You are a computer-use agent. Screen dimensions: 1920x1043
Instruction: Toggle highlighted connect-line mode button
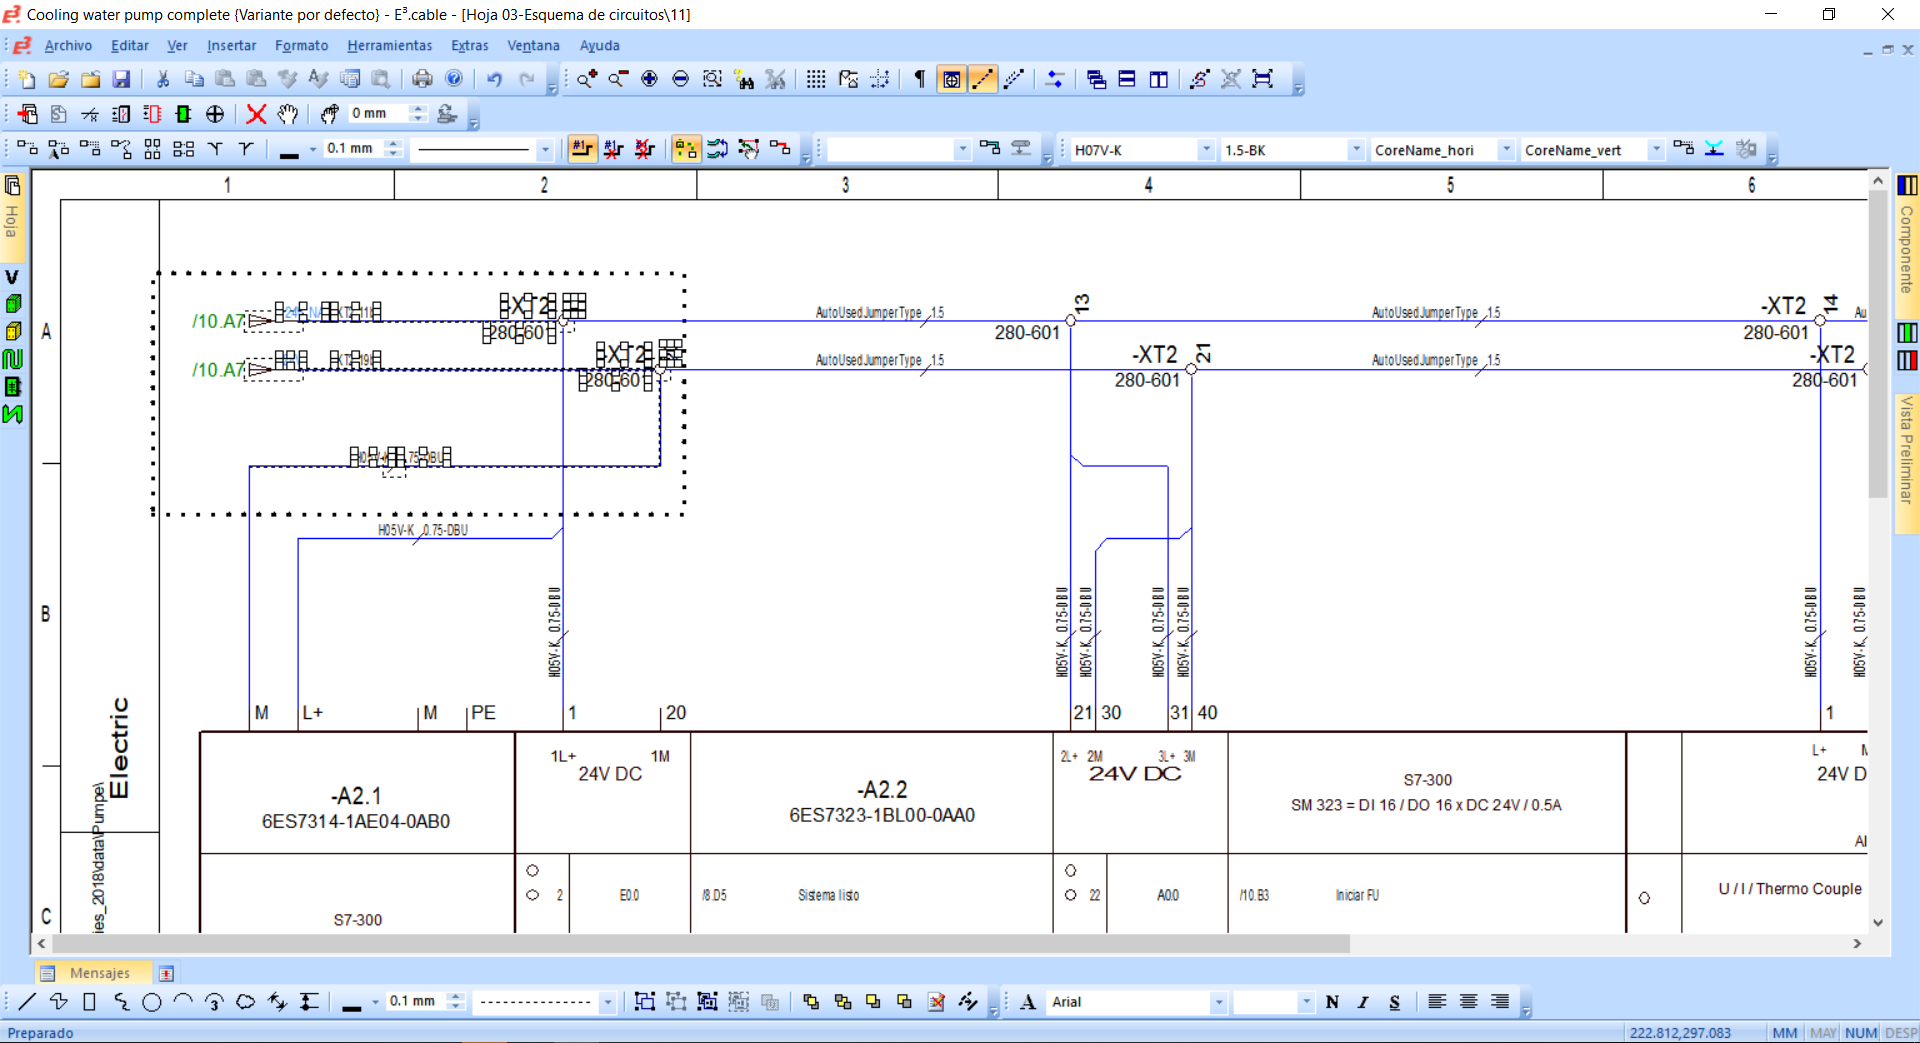[x=983, y=79]
